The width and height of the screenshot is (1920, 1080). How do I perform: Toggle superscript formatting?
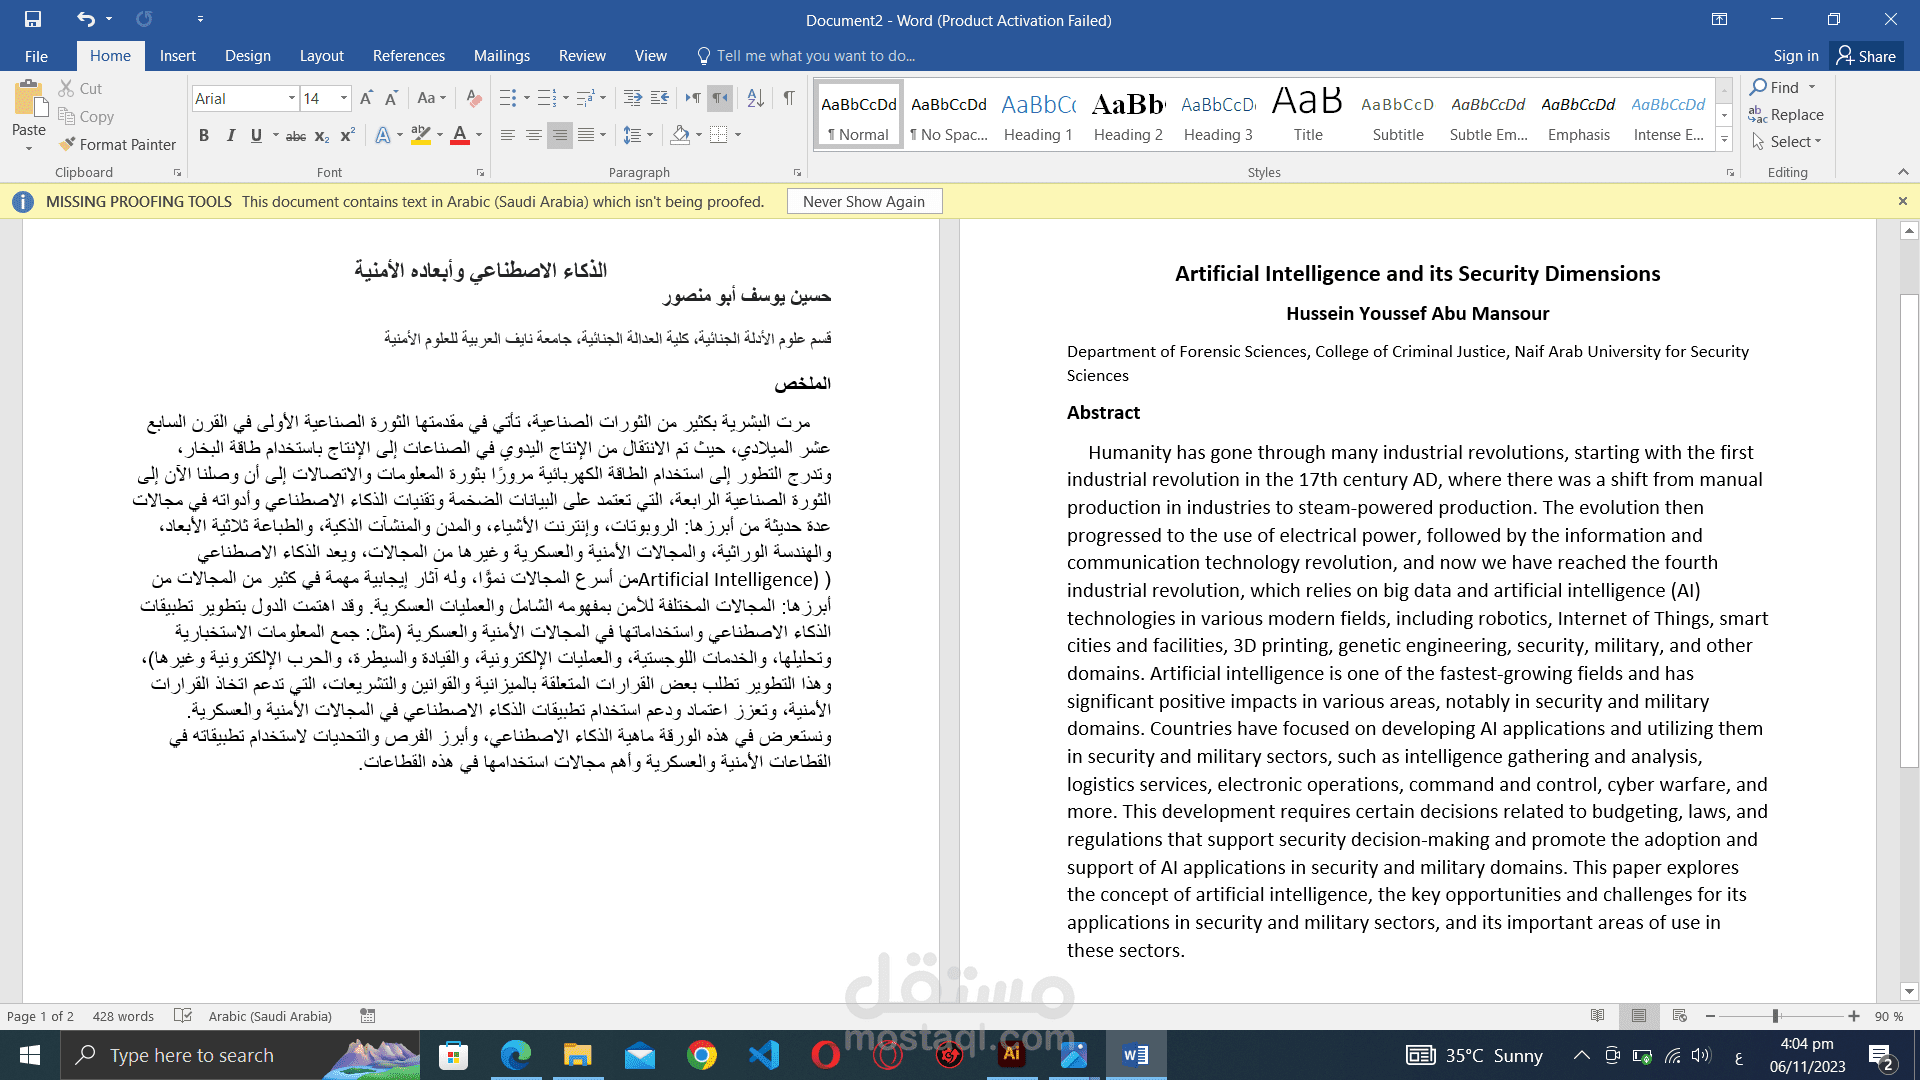pyautogui.click(x=348, y=135)
